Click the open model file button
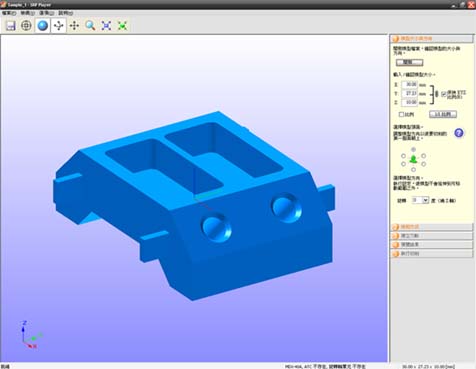This screenshot has height=369, width=476. click(410, 62)
